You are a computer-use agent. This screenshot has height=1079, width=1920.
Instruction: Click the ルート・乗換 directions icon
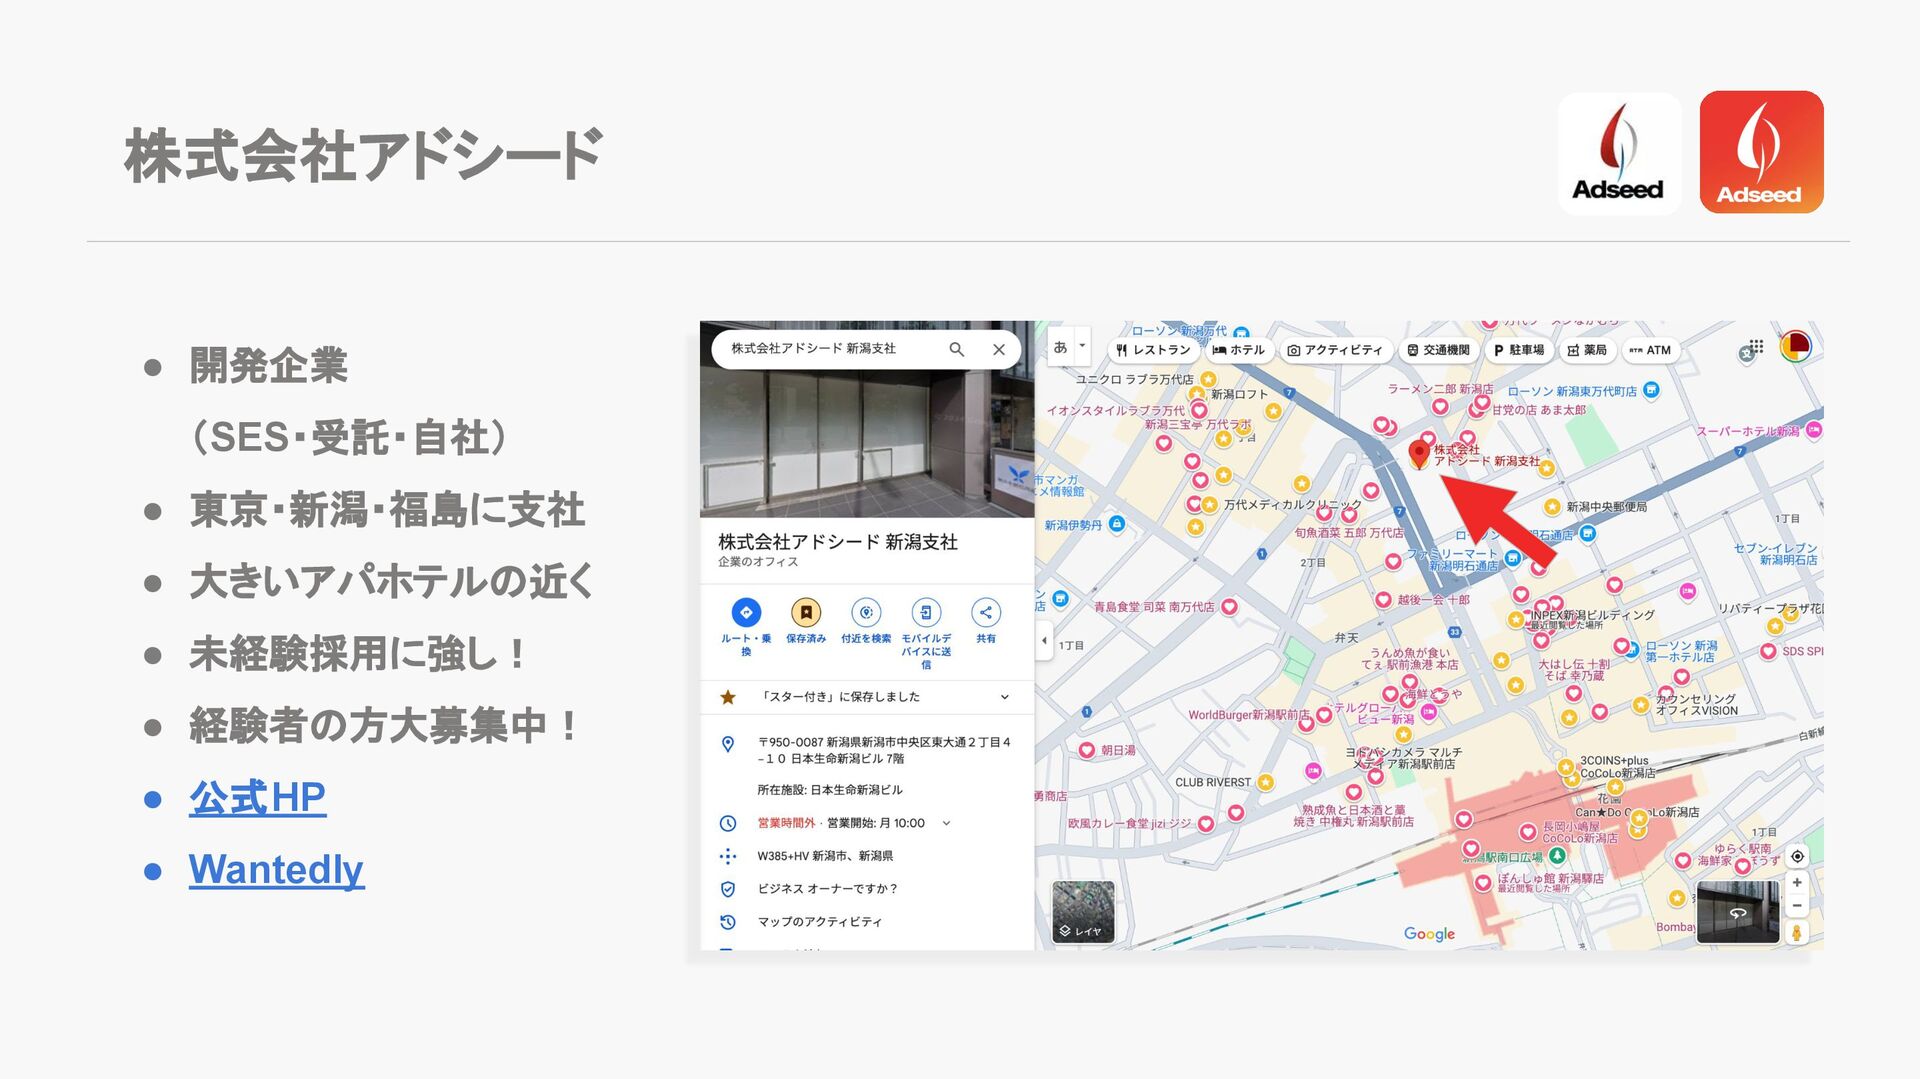click(746, 612)
